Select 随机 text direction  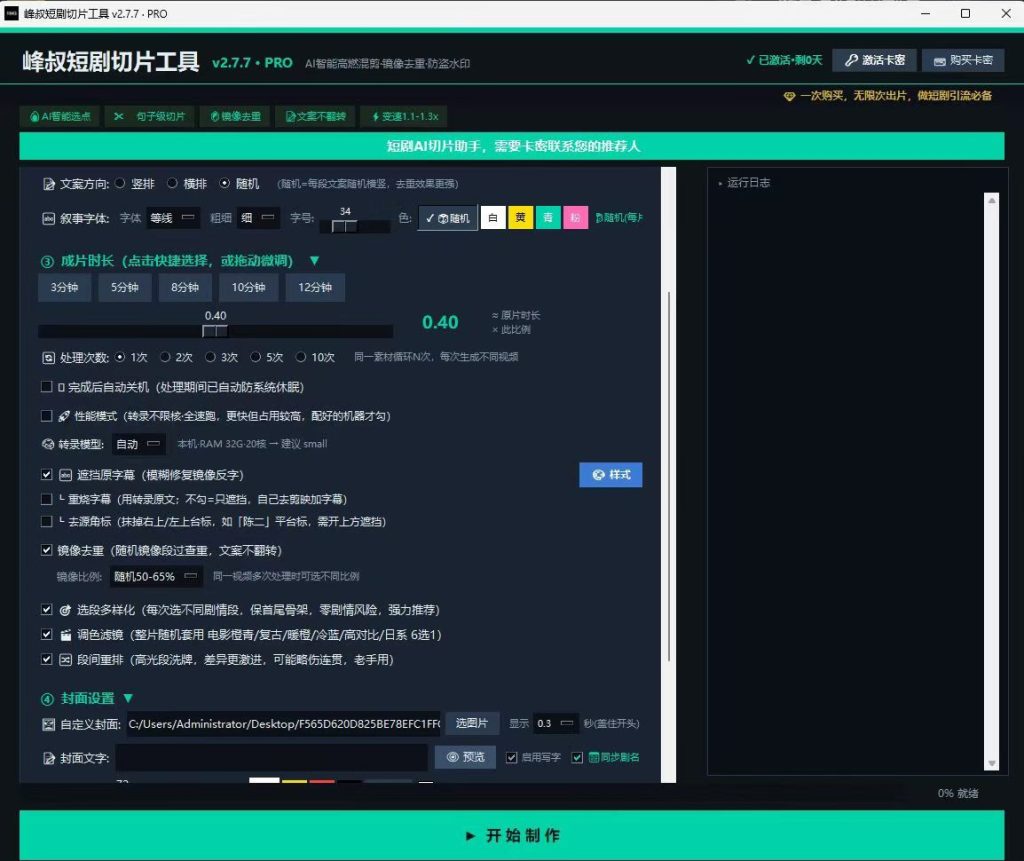[225, 184]
